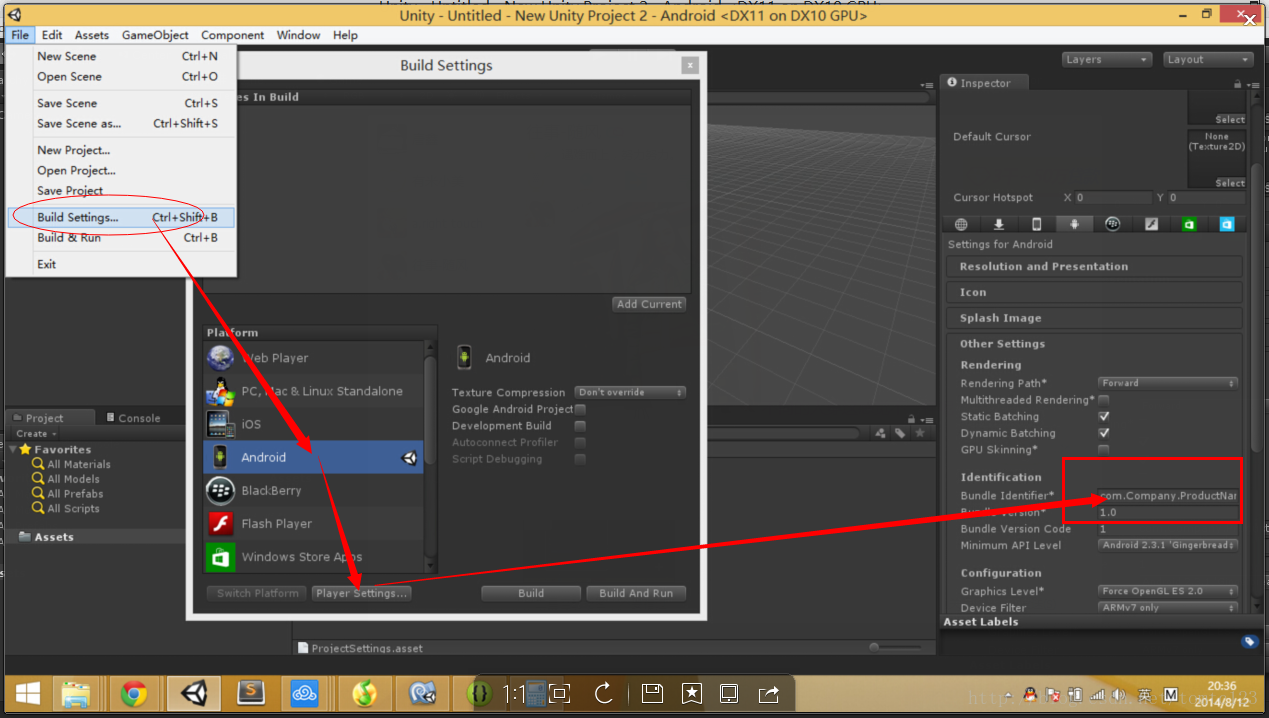The width and height of the screenshot is (1269, 718).
Task: Select the Android robot tab in Inspector
Action: pyautogui.click(x=1075, y=224)
